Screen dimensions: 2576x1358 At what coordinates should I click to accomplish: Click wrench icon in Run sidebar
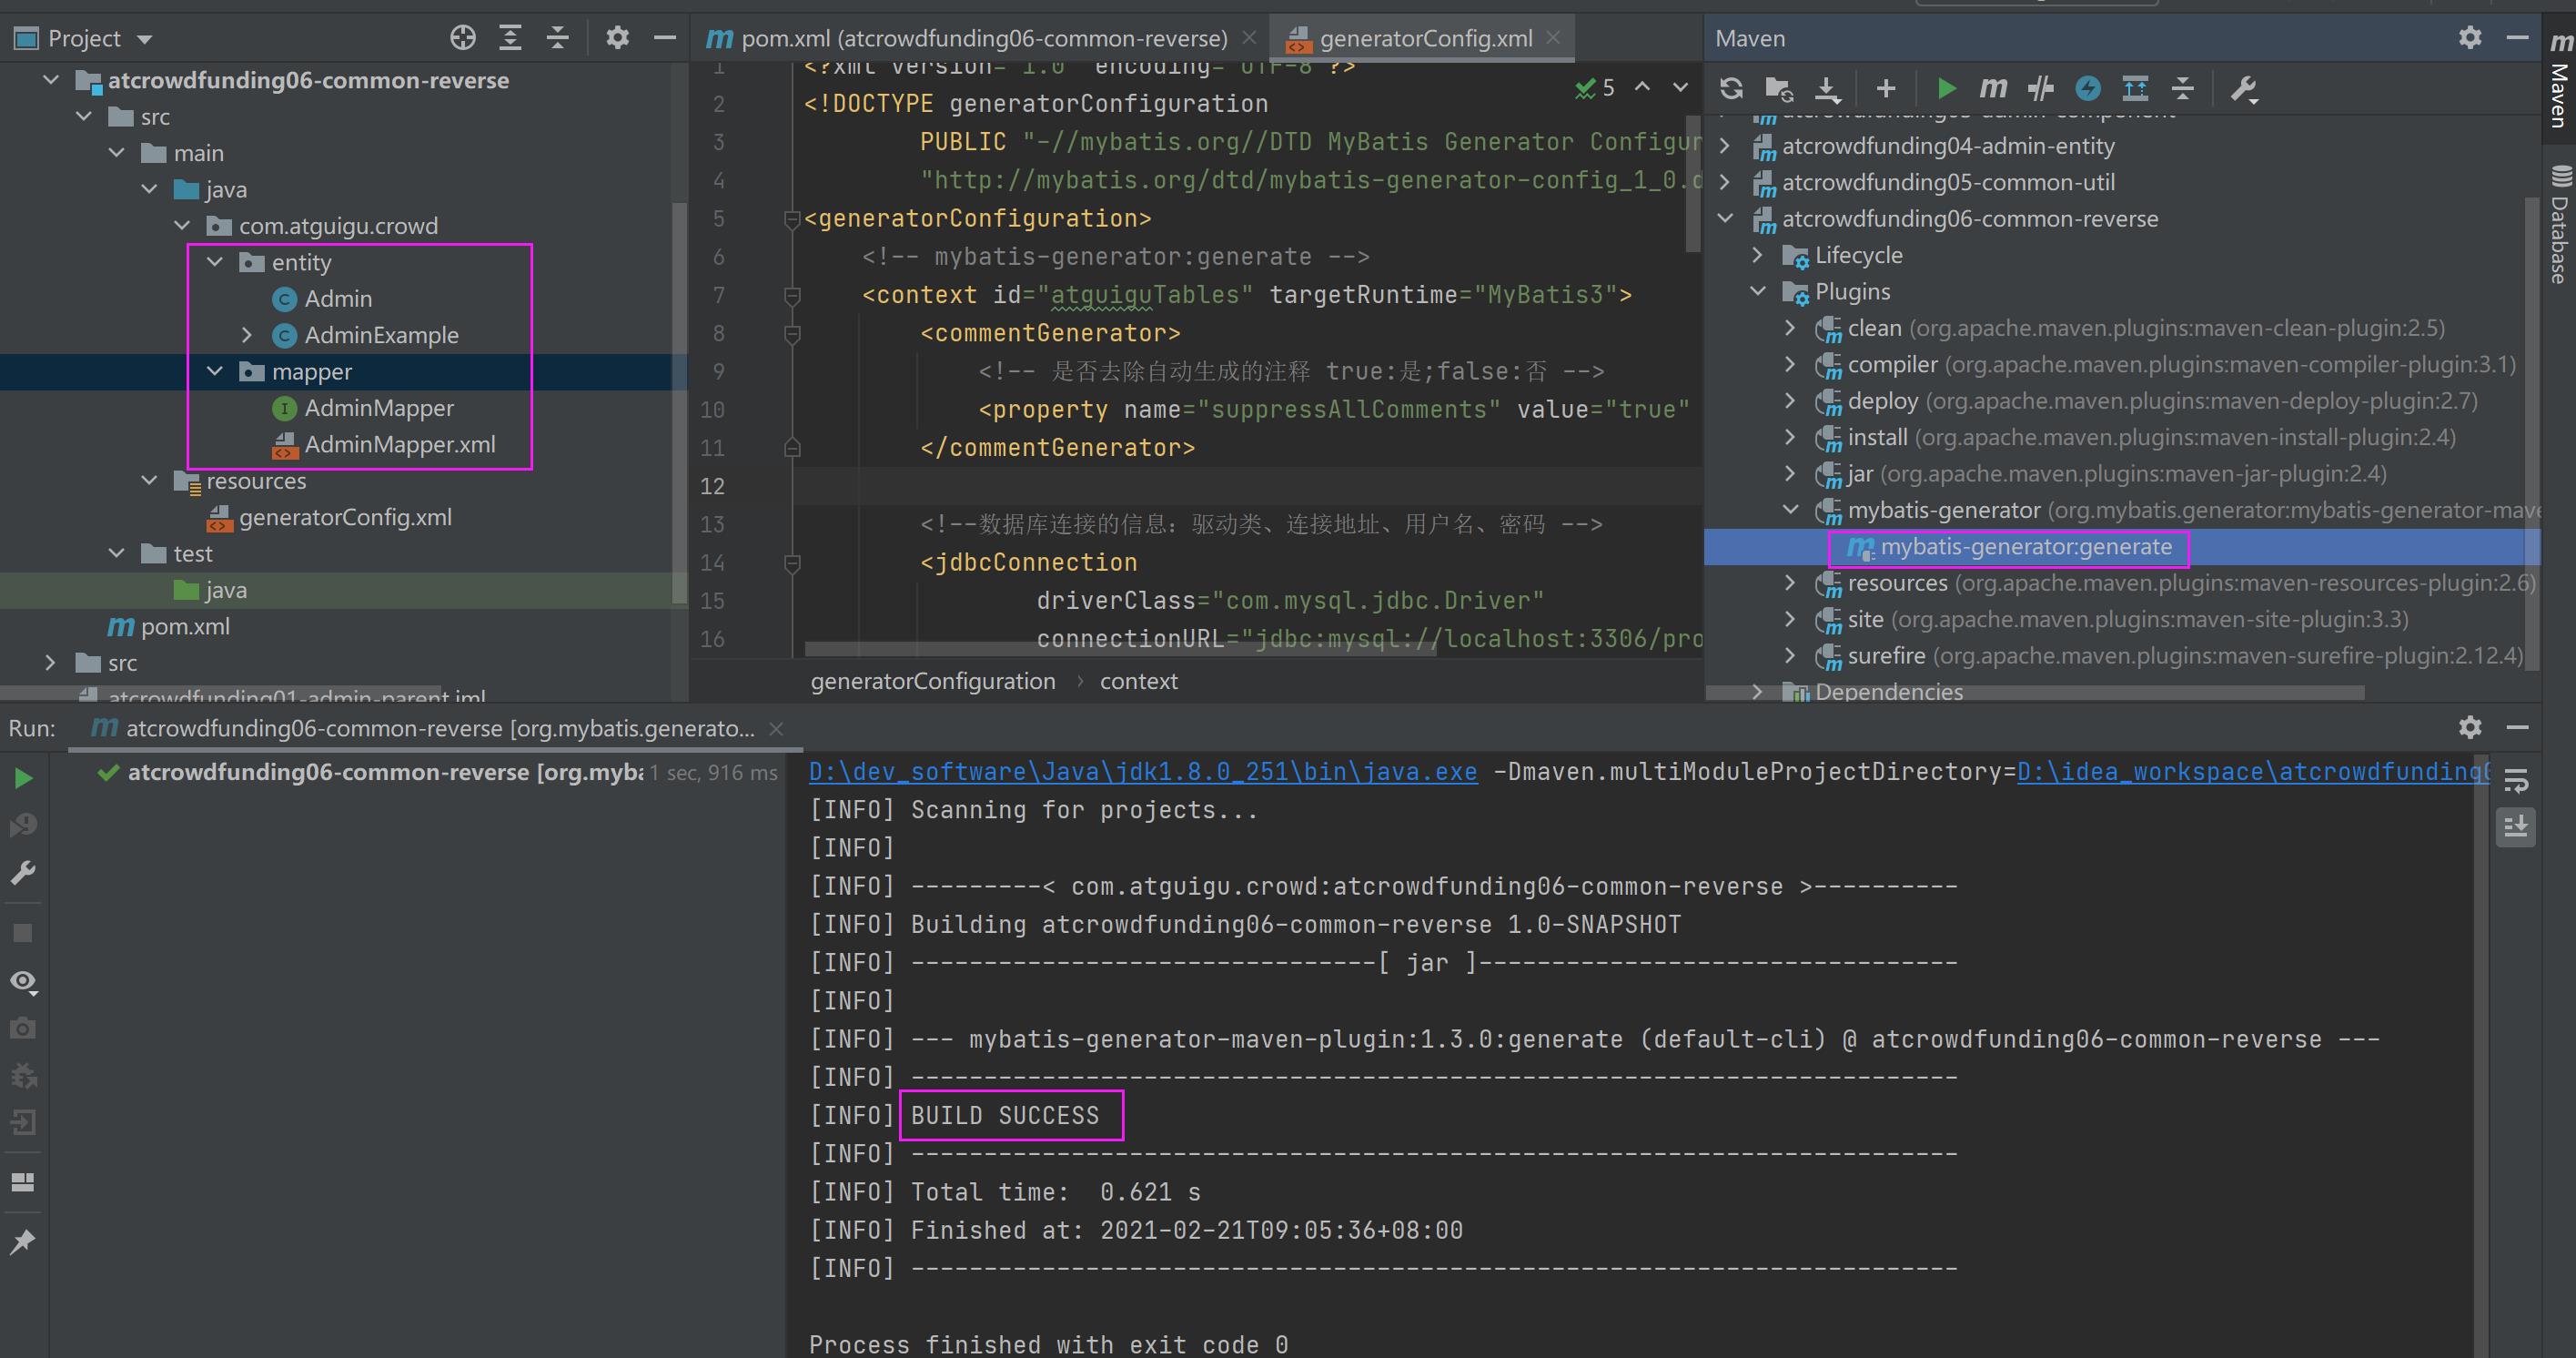23,872
